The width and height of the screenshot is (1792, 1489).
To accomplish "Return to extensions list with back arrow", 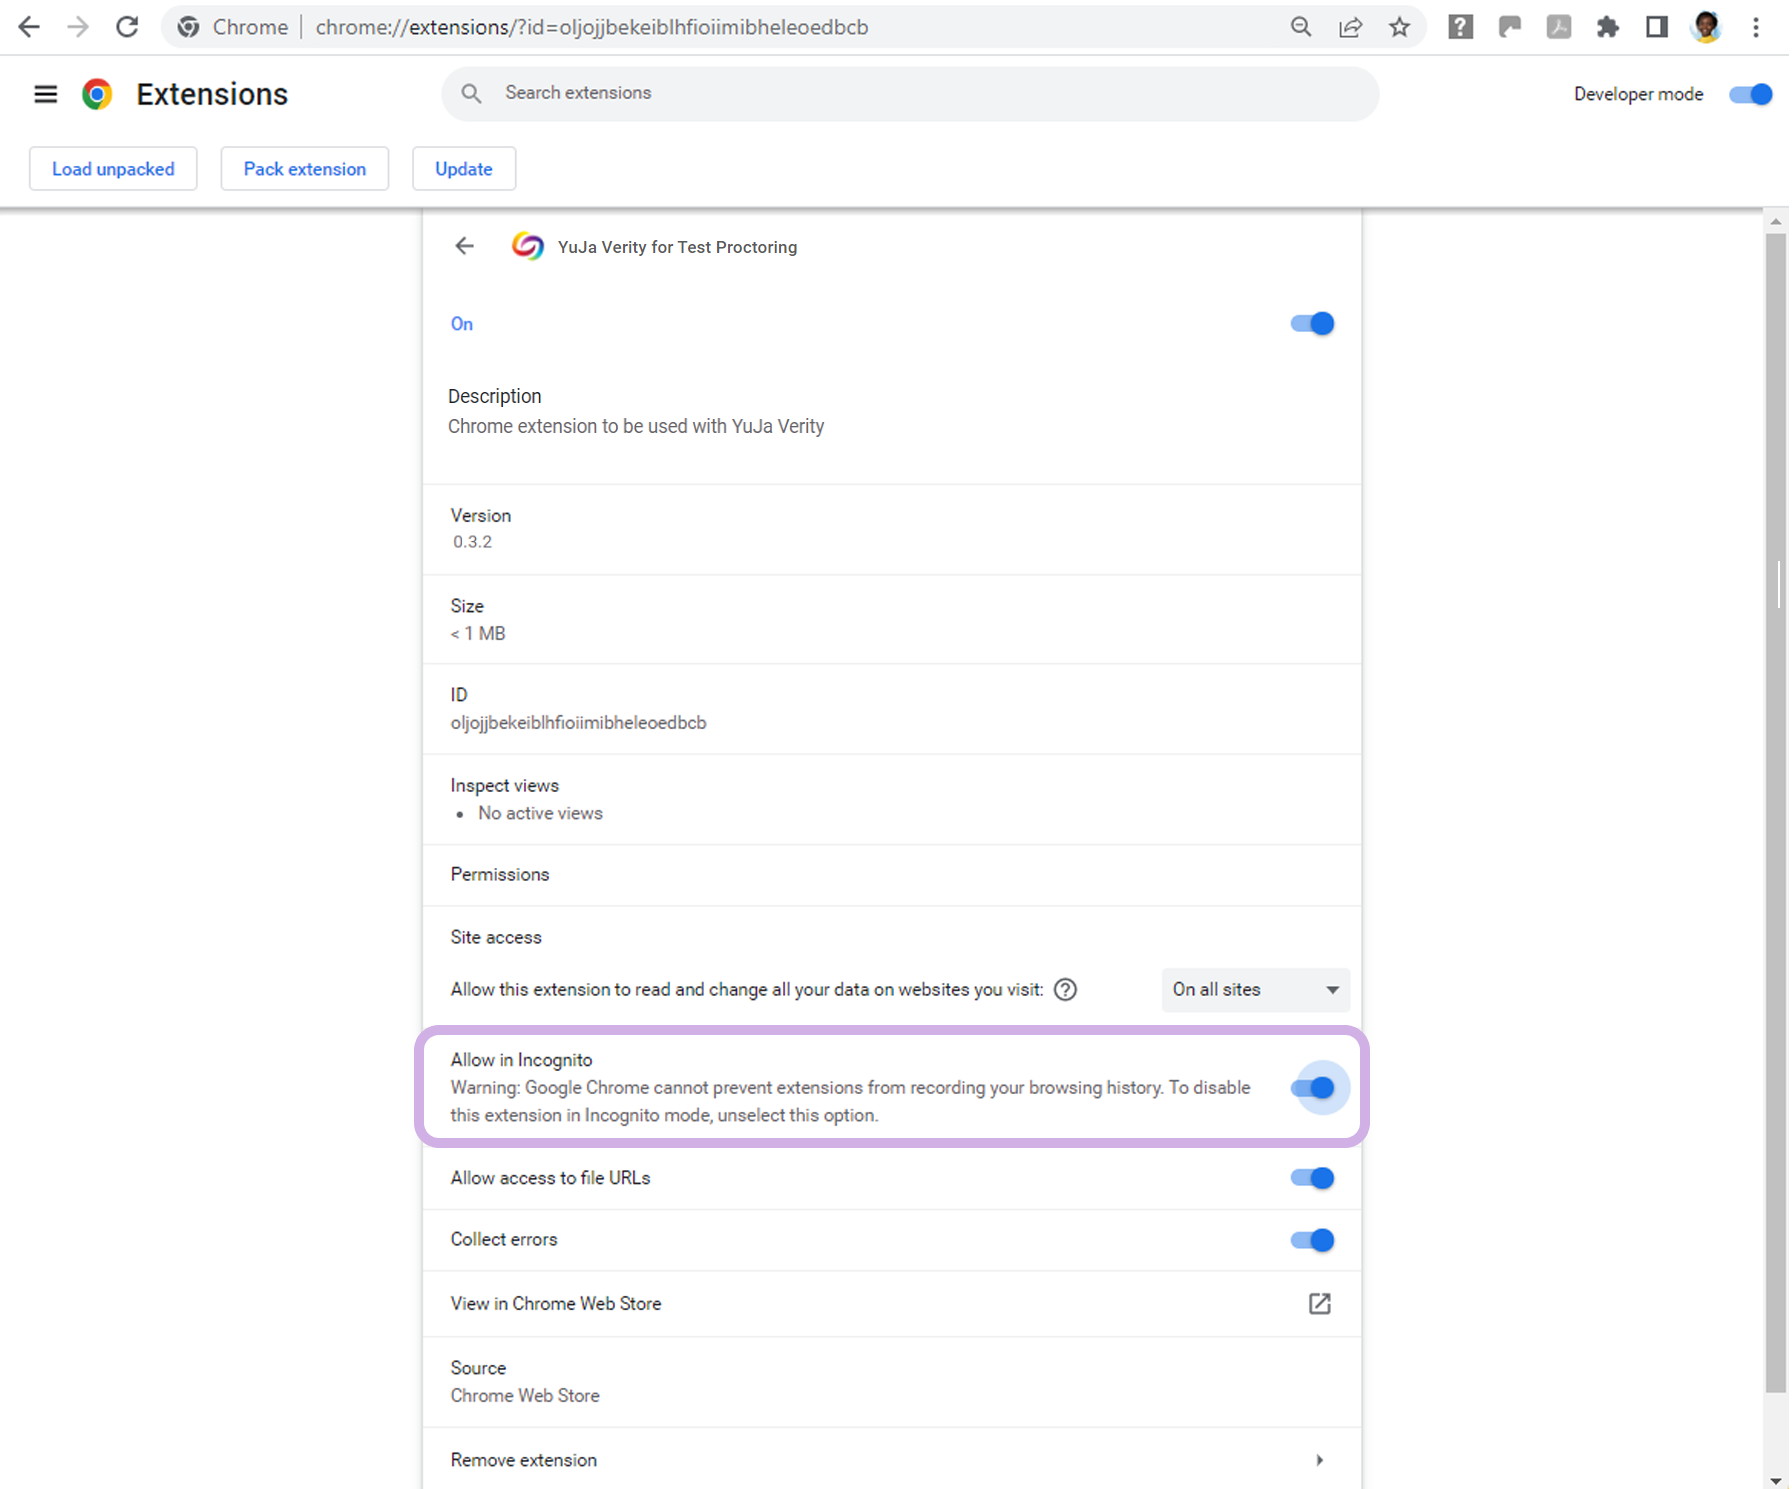I will pos(464,246).
